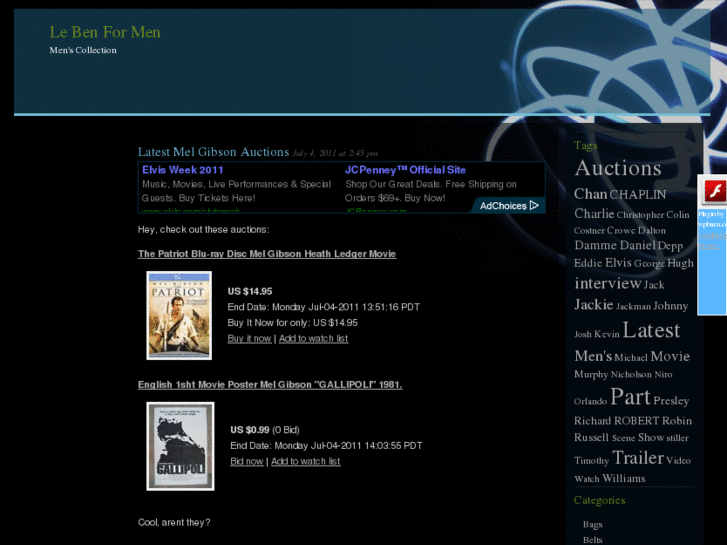Select the Part tag
Viewport: 727px width, 545px height.
(630, 397)
